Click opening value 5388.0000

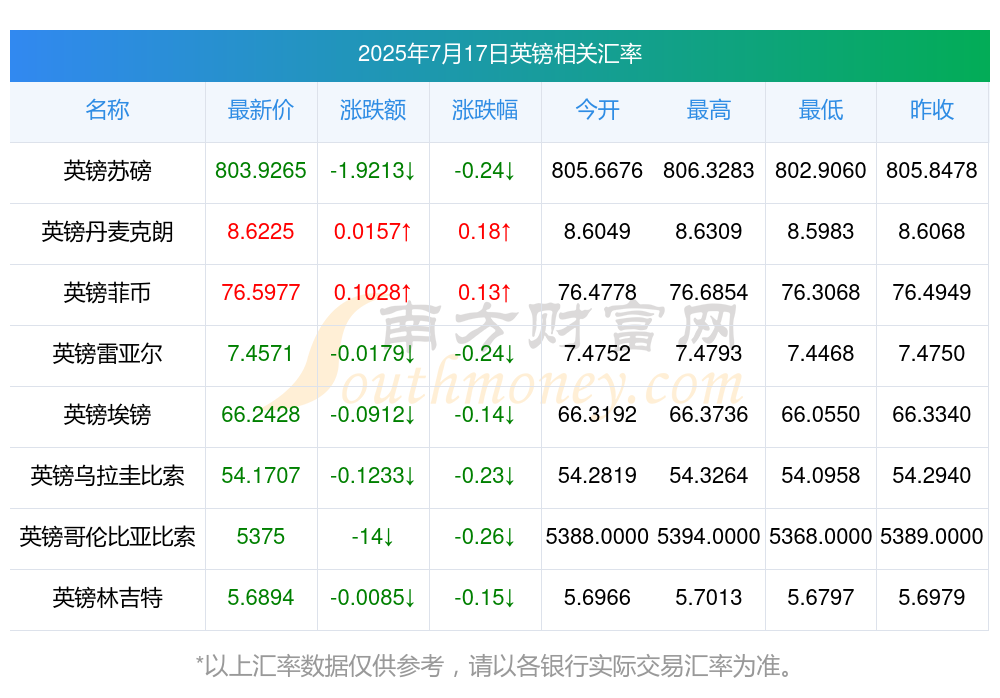tap(597, 537)
